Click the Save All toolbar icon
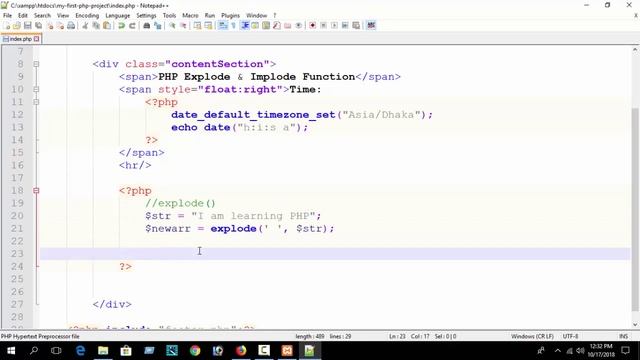Screen dimensions: 640x360 coord(38,26)
